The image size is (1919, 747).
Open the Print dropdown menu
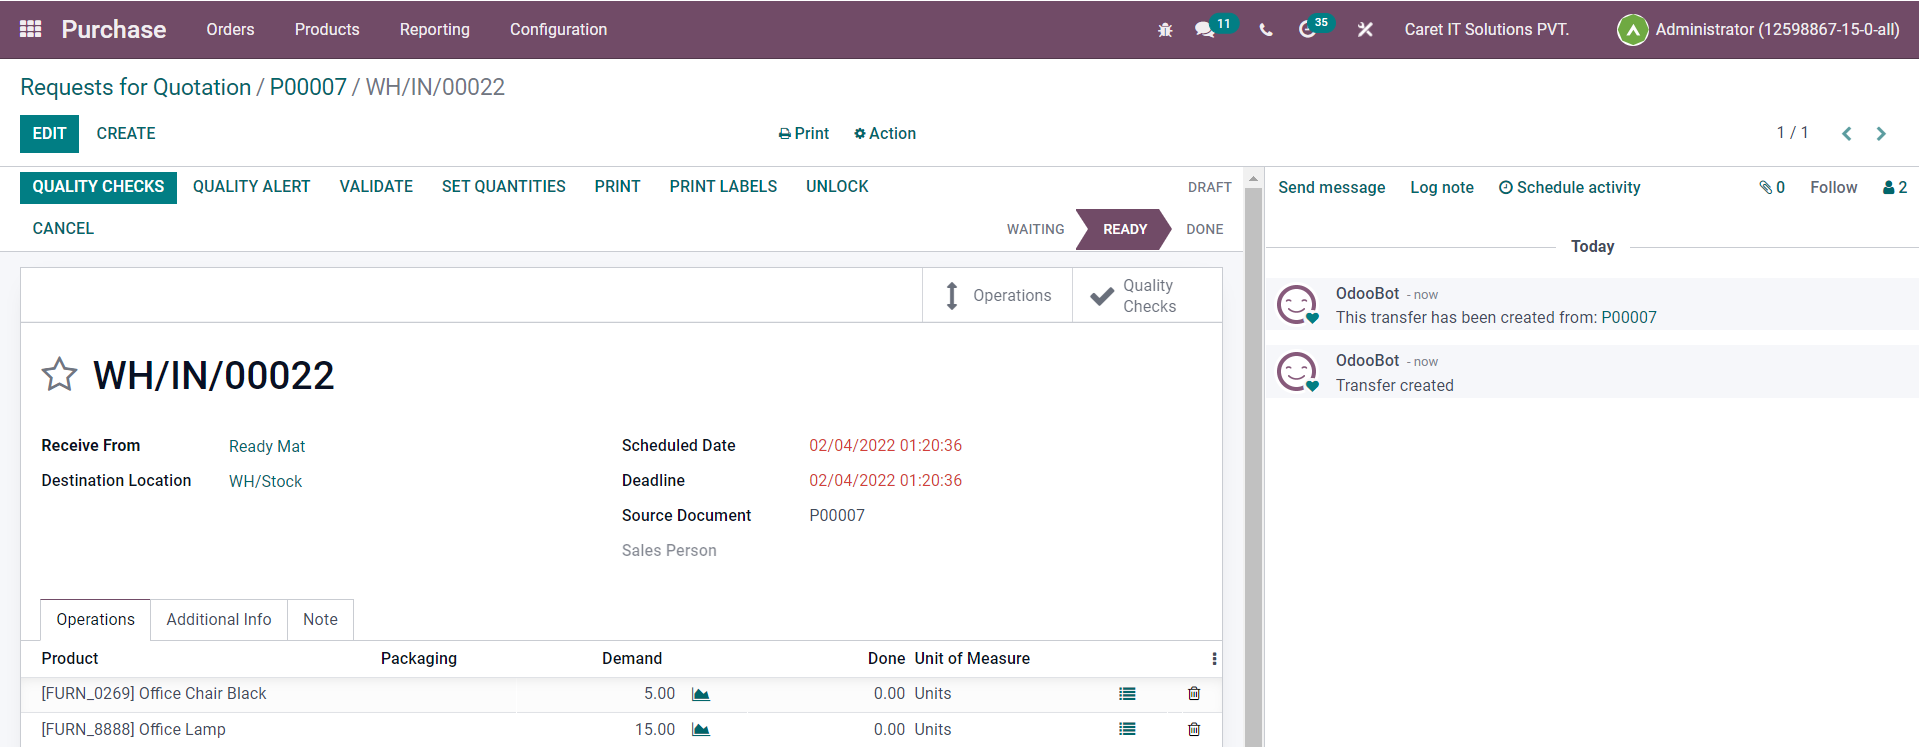point(804,133)
